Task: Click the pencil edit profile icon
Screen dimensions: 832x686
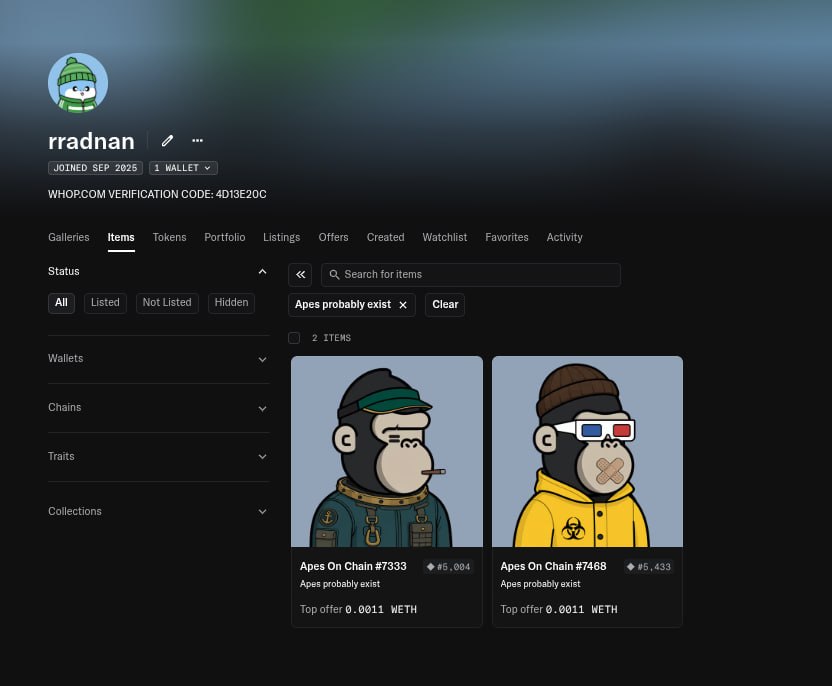Action: point(167,141)
